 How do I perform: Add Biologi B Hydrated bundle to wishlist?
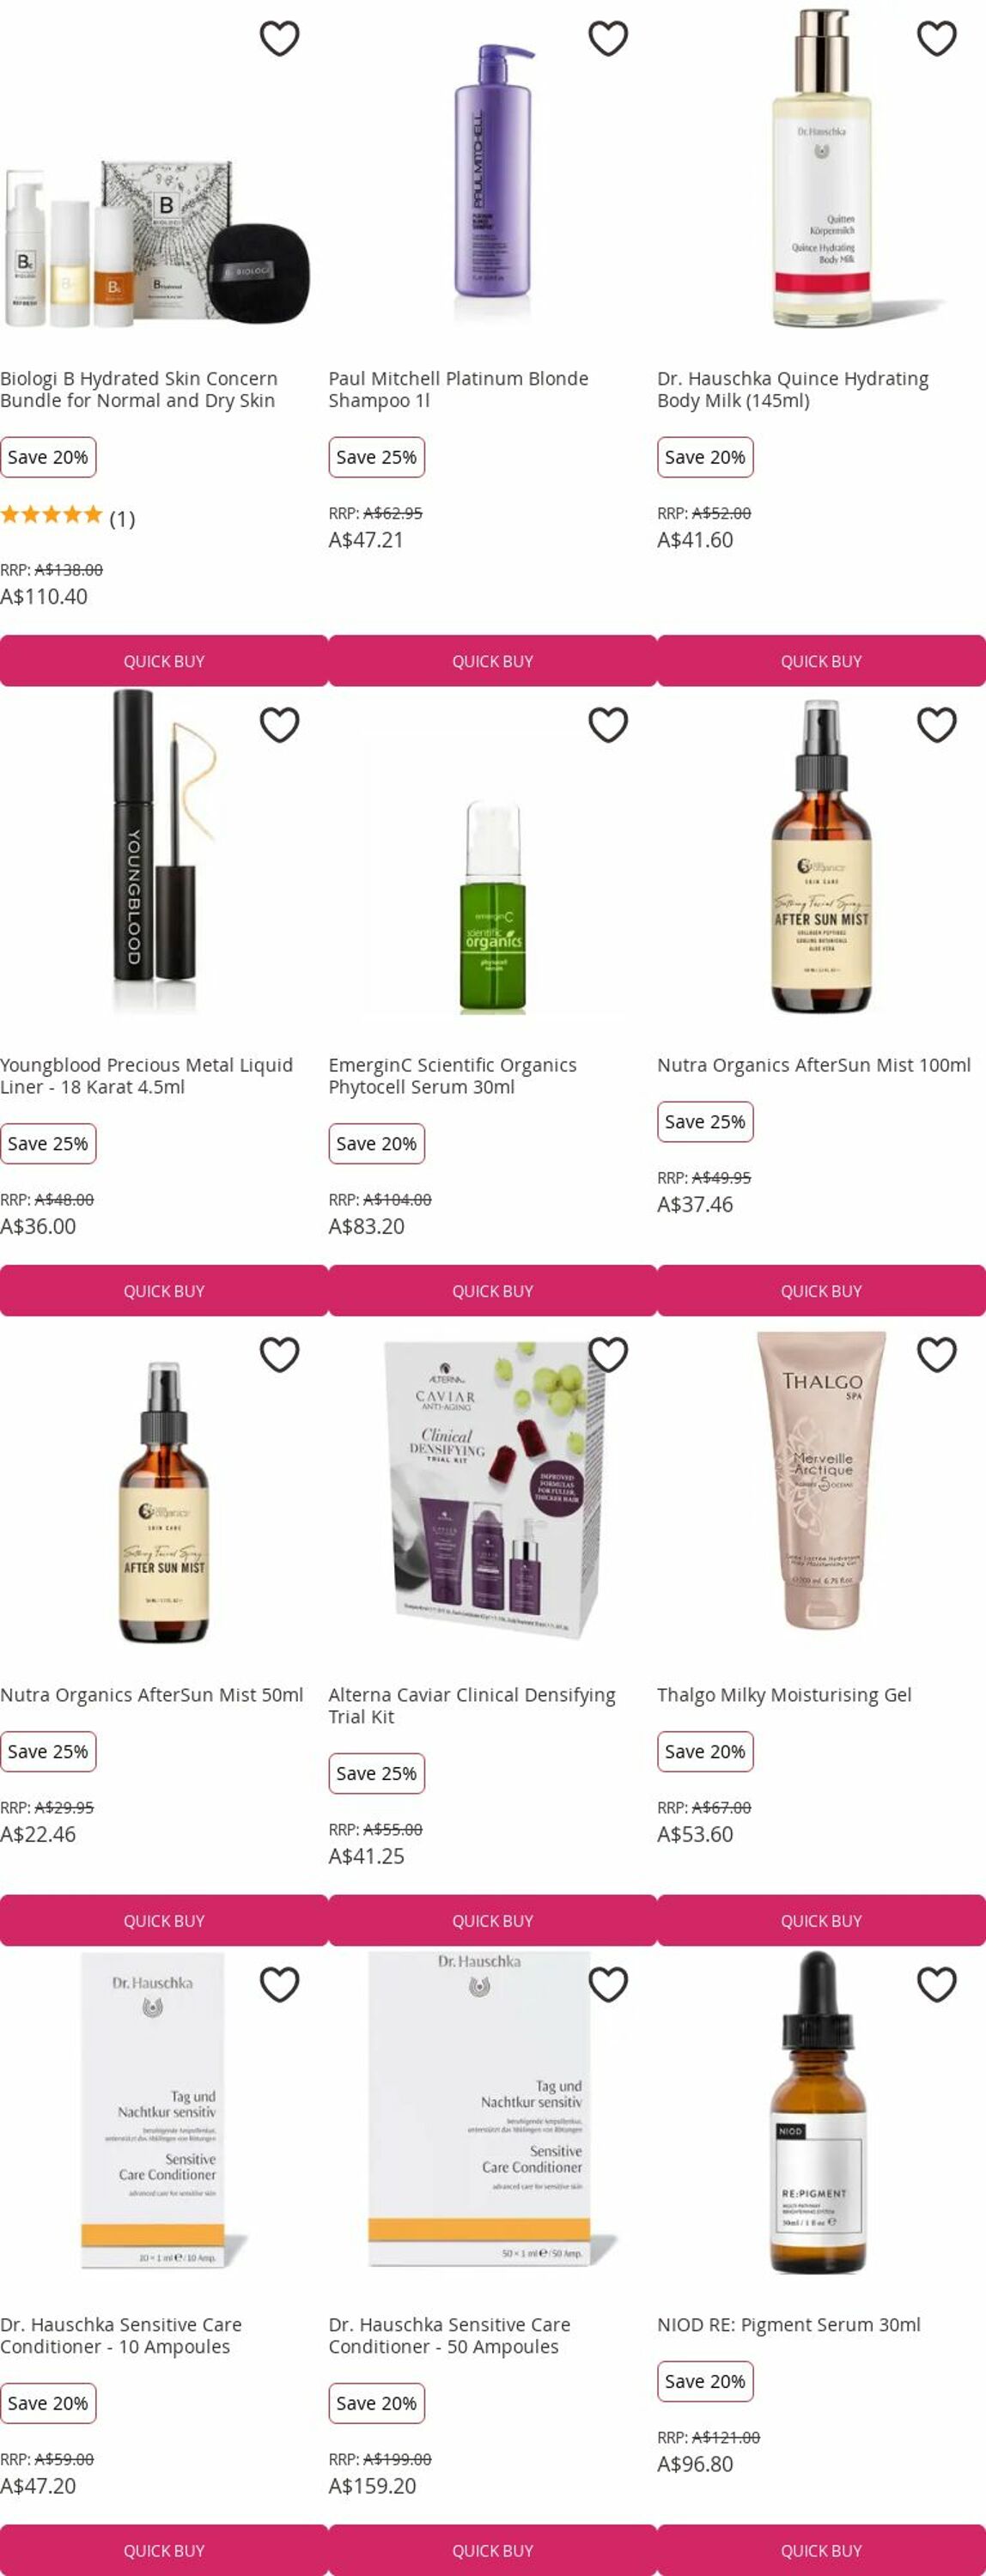click(x=279, y=38)
